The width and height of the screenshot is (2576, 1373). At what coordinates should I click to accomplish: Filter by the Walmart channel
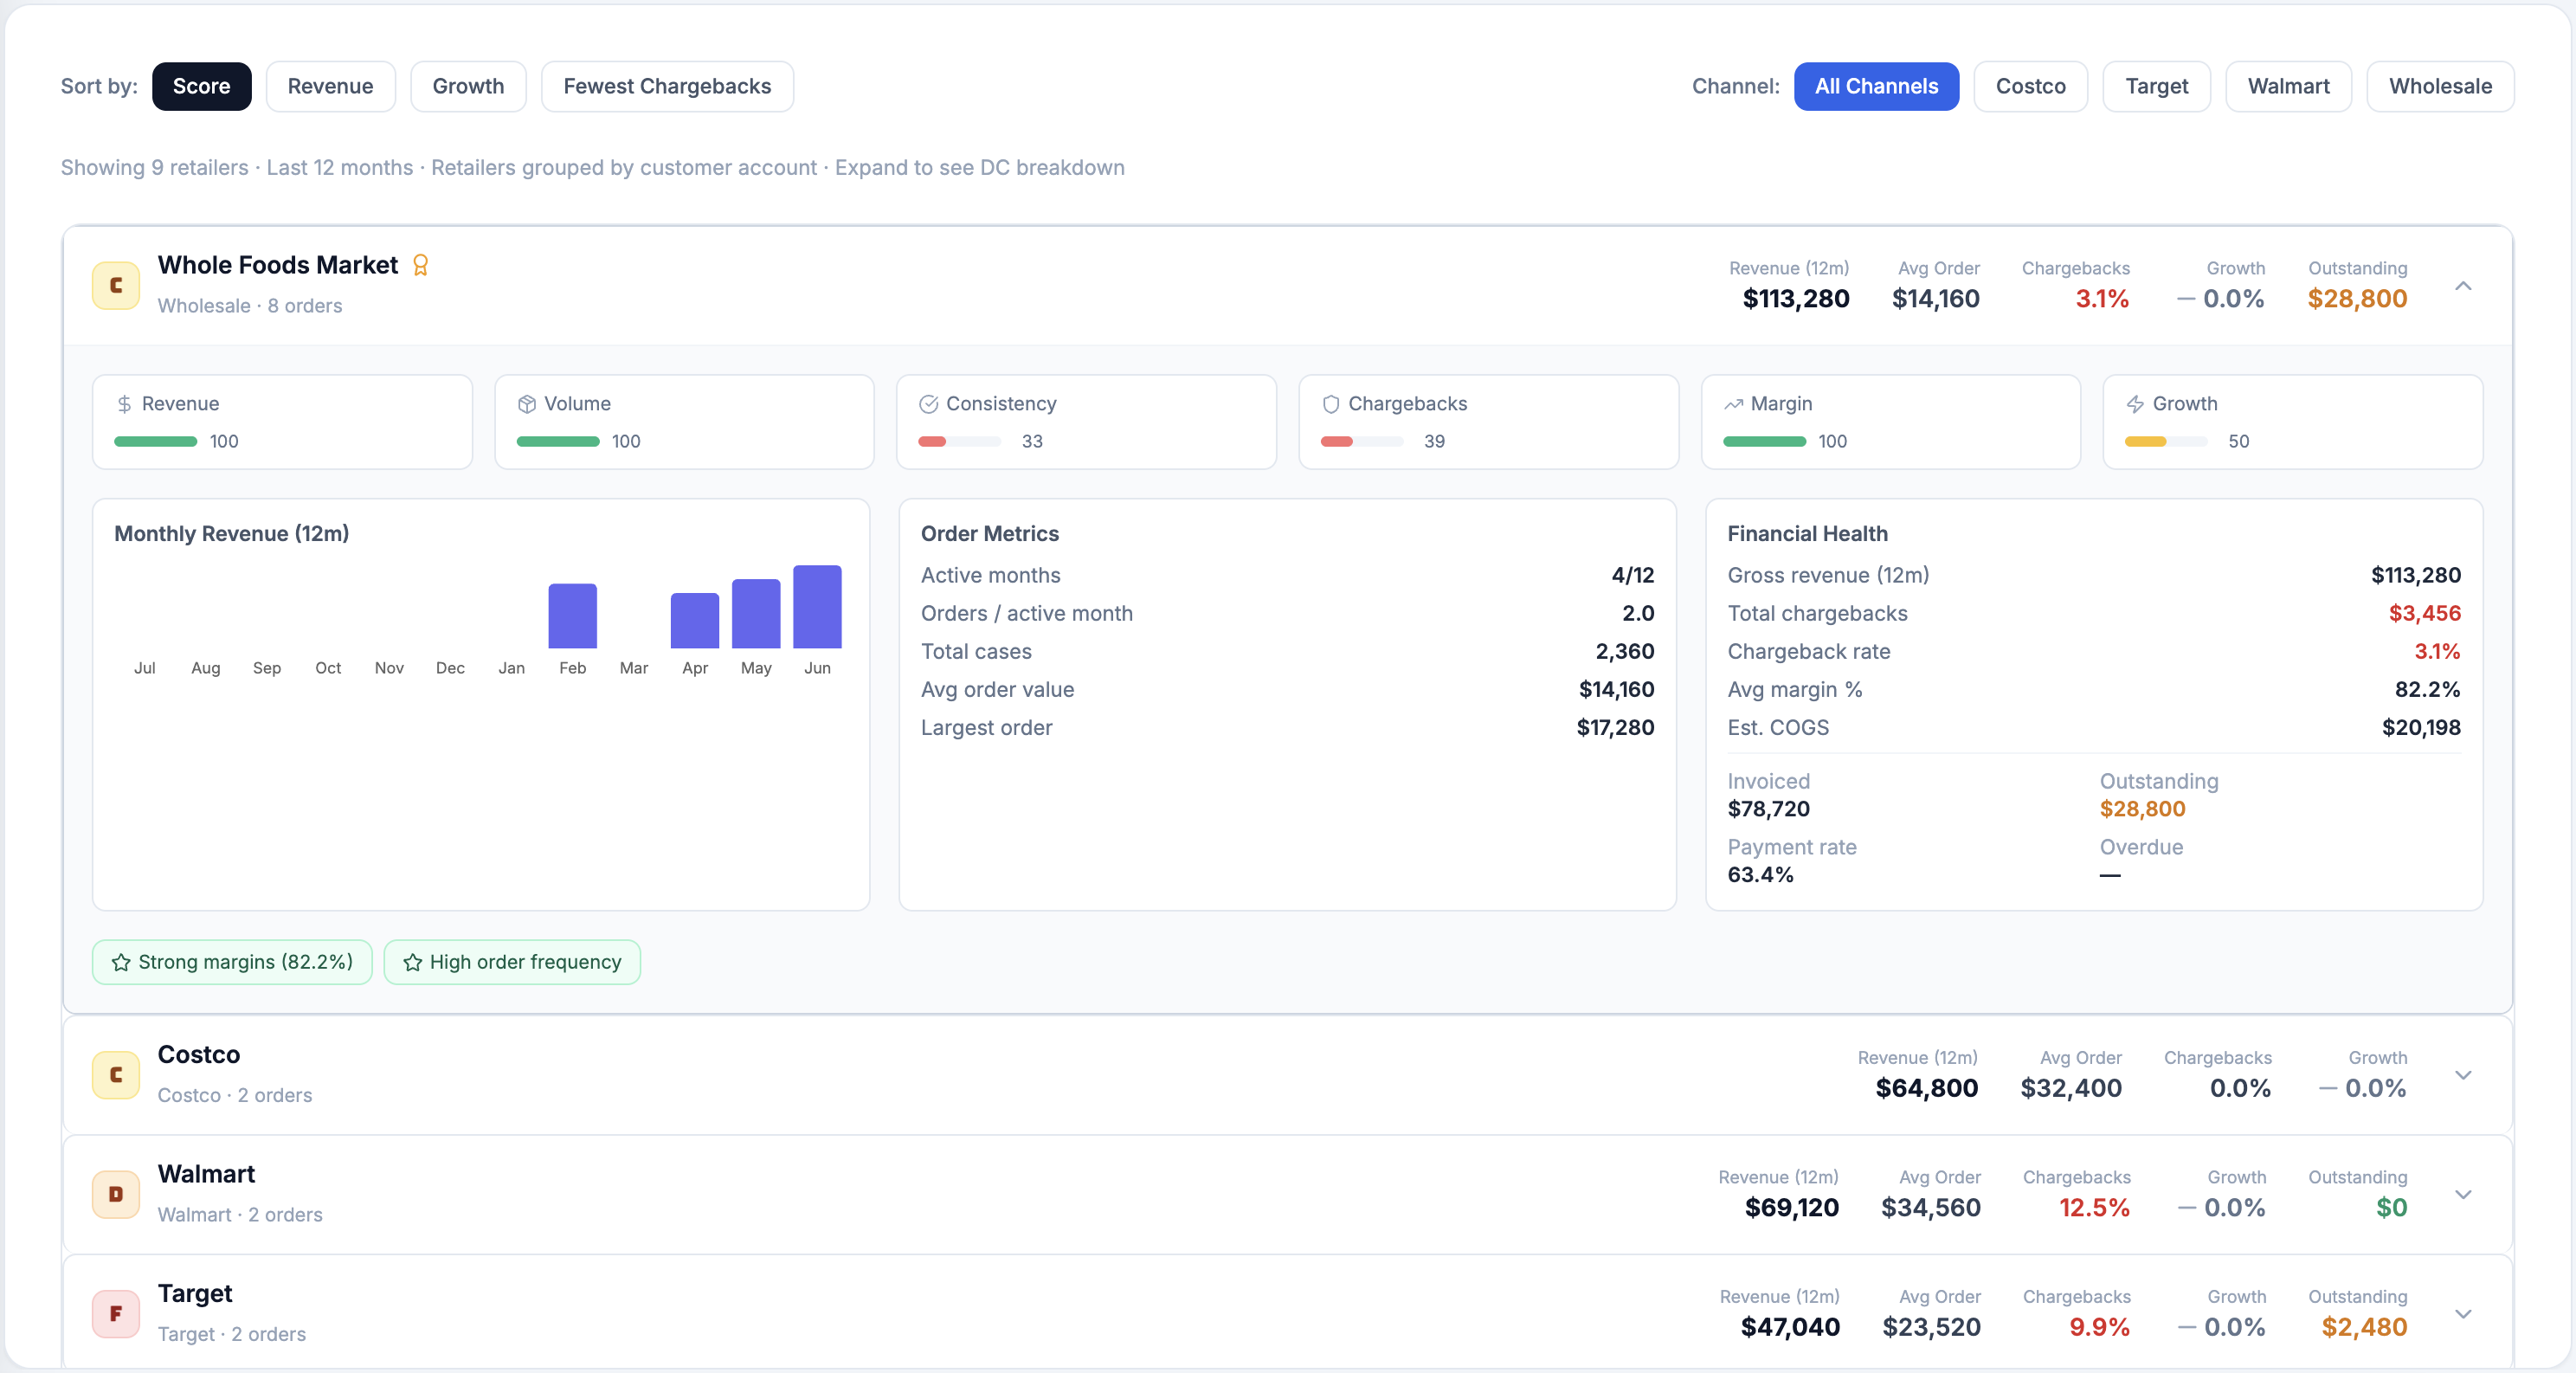[2289, 86]
